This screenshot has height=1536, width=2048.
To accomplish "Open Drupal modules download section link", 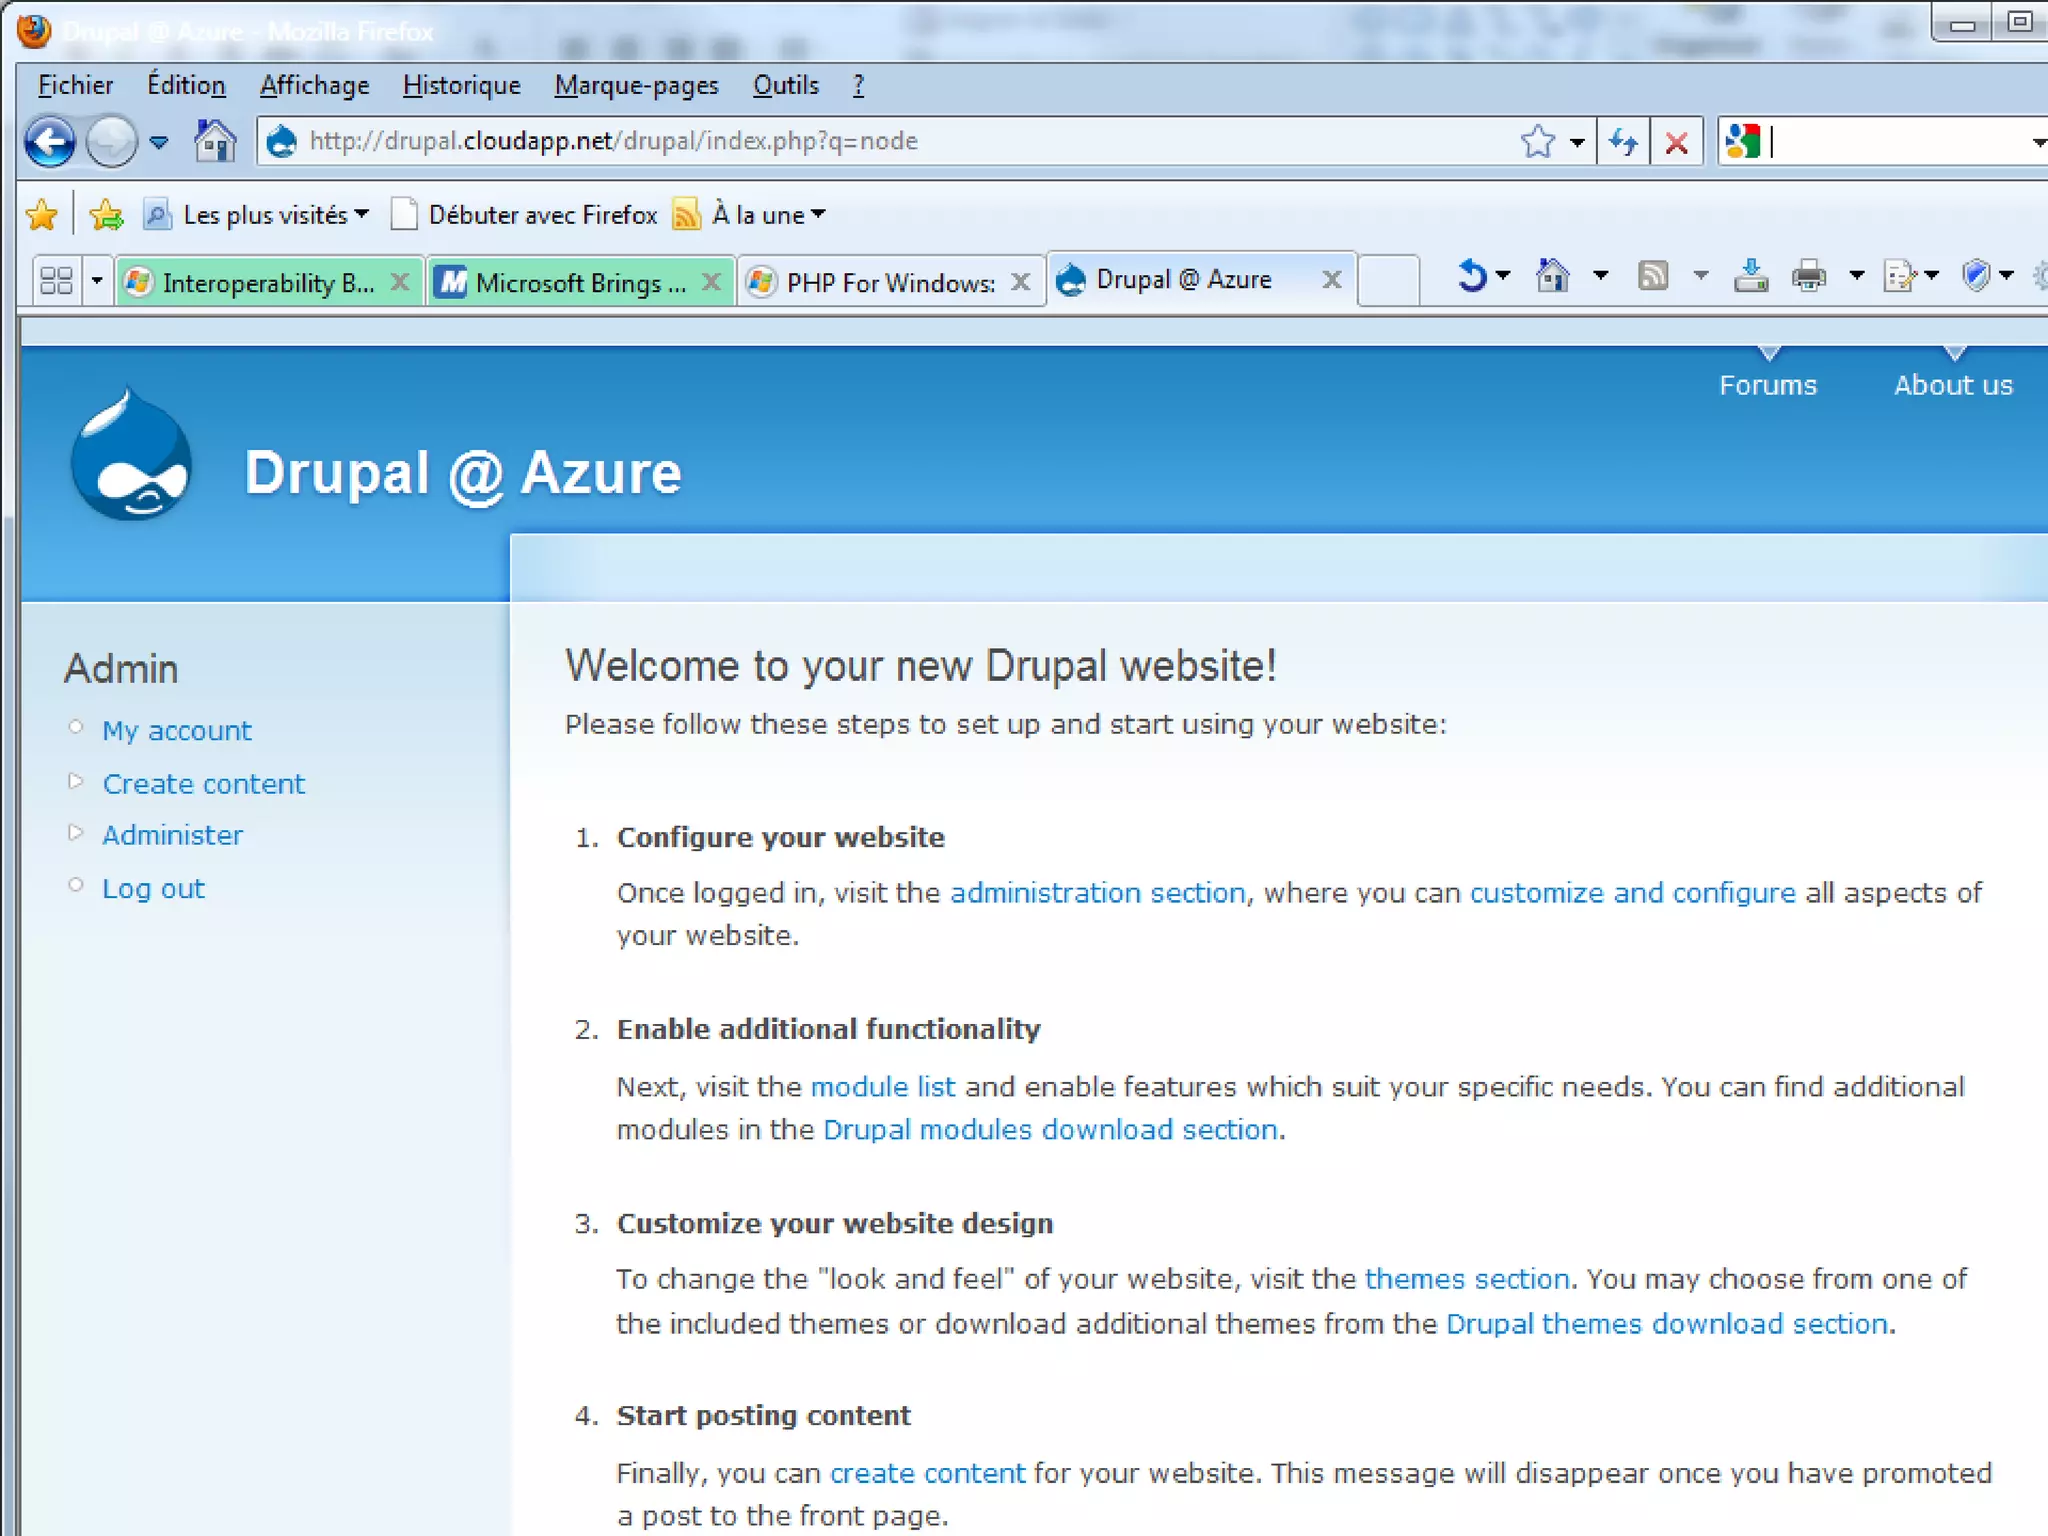I will click(1050, 1129).
